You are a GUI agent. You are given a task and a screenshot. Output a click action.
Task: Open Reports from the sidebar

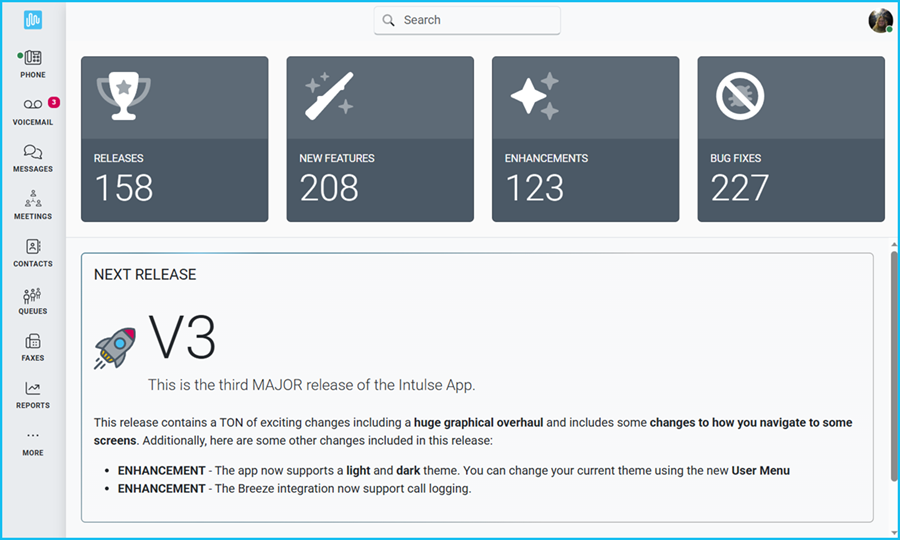(x=33, y=394)
